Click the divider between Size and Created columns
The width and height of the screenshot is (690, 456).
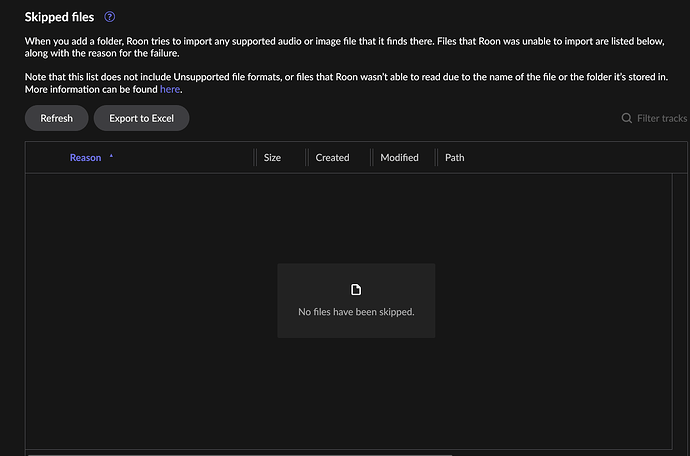pyautogui.click(x=305, y=158)
